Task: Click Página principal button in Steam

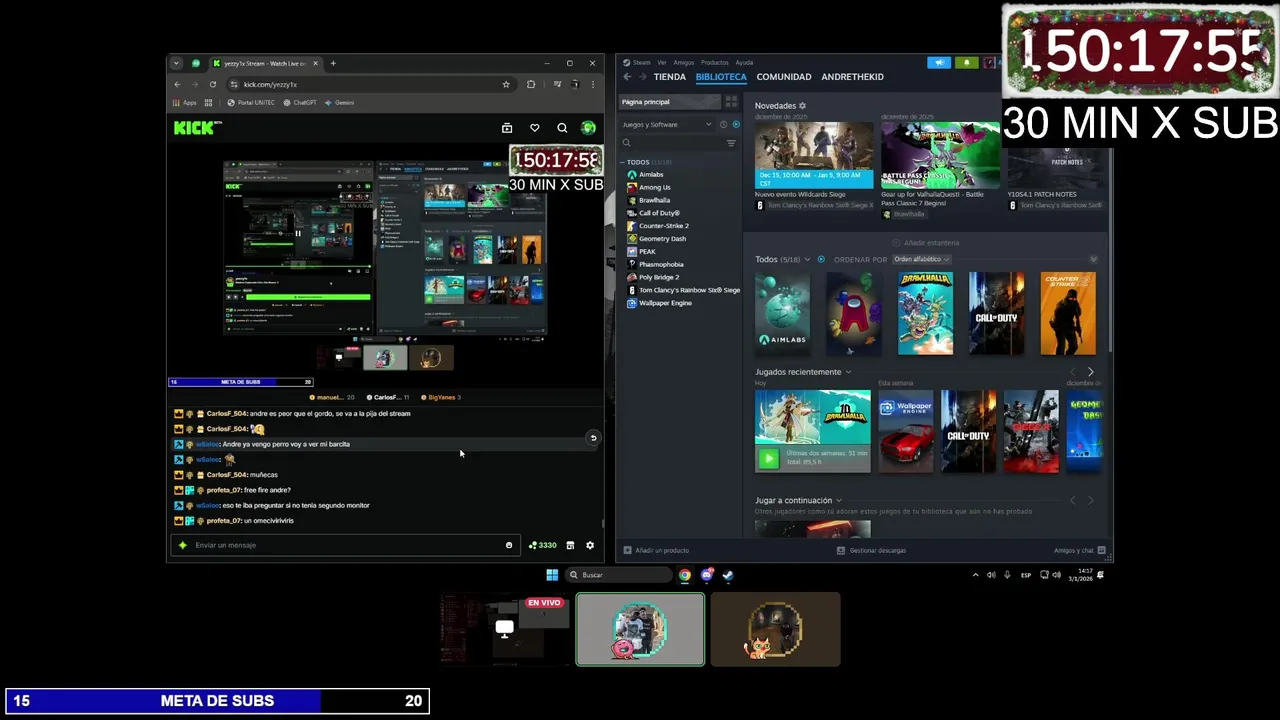Action: [x=669, y=102]
